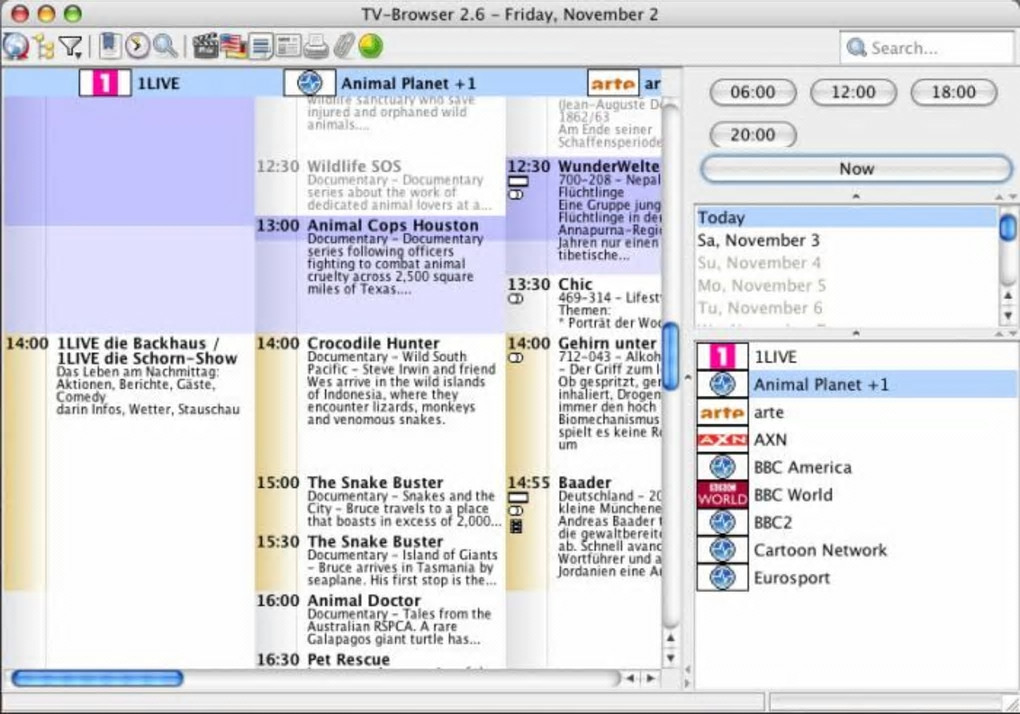The height and width of the screenshot is (714, 1020).
Task: Click the flags language toolbar icon
Action: tap(233, 46)
